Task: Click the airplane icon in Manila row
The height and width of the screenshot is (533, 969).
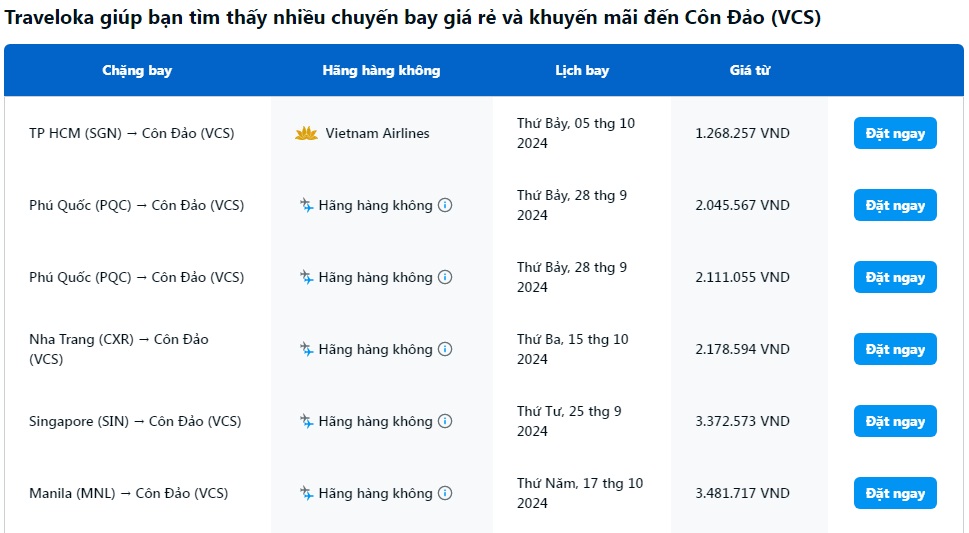Action: pyautogui.click(x=307, y=493)
